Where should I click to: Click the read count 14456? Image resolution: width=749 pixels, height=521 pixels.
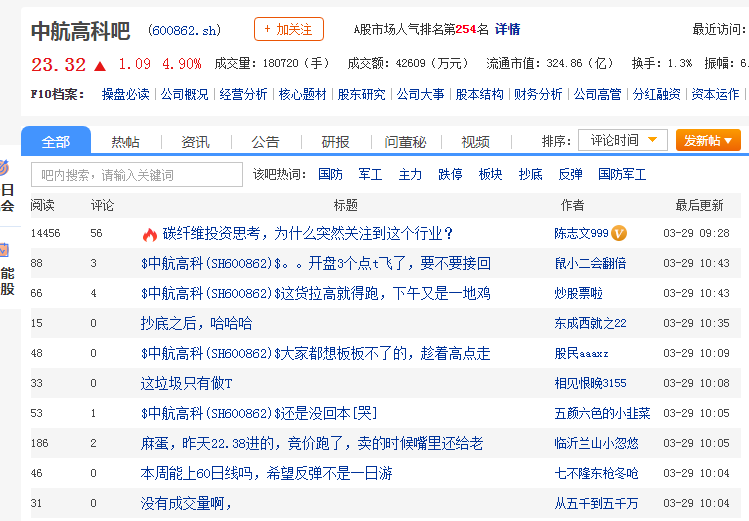(x=45, y=233)
